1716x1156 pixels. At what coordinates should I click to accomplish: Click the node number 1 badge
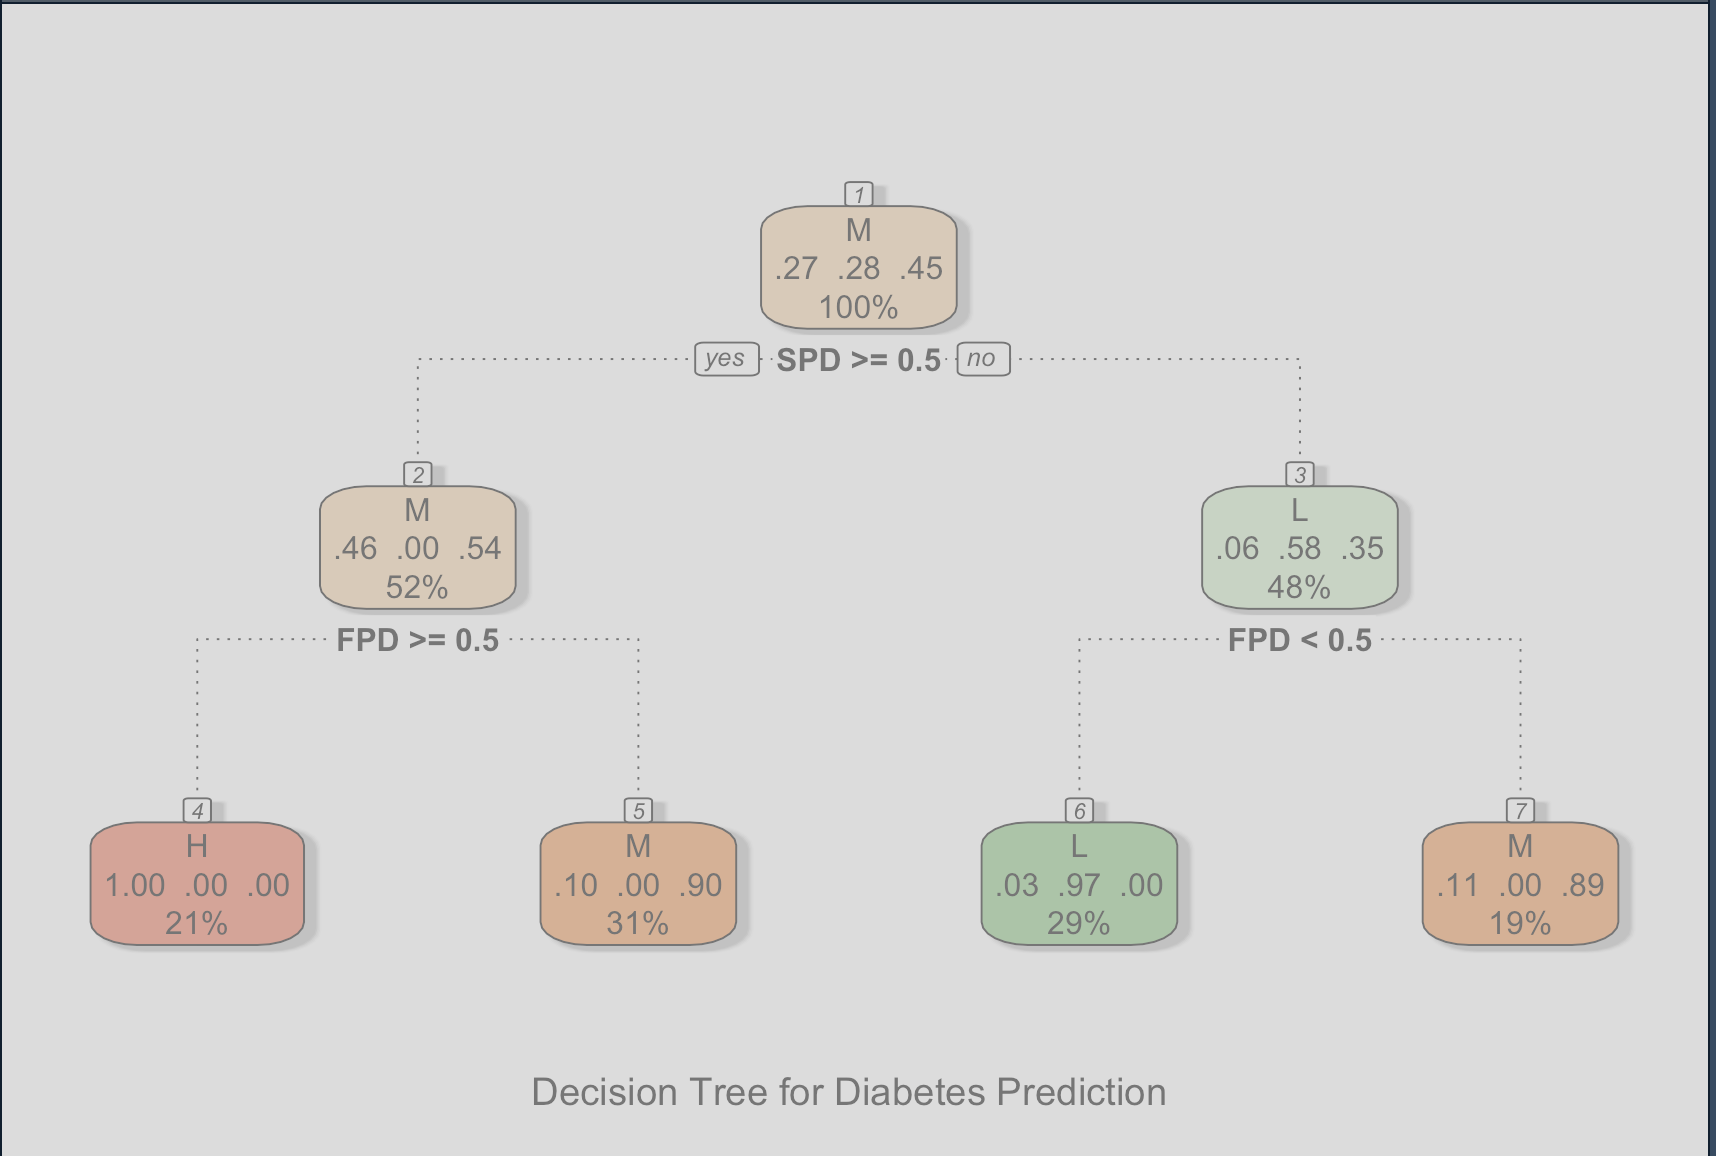pyautogui.click(x=859, y=194)
